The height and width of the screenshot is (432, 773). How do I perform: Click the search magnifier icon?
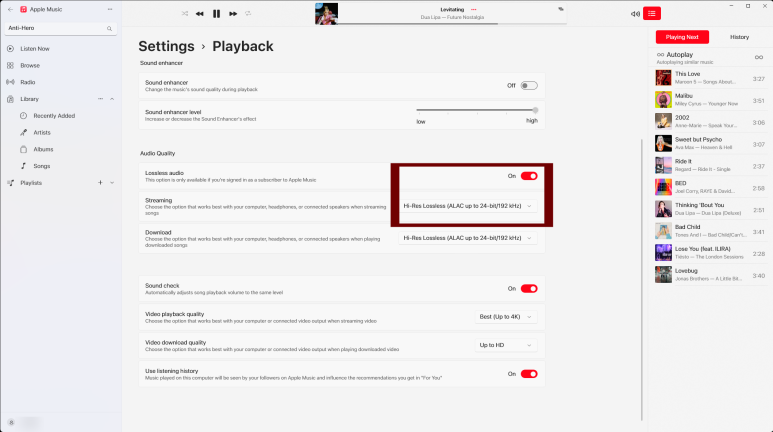point(109,29)
